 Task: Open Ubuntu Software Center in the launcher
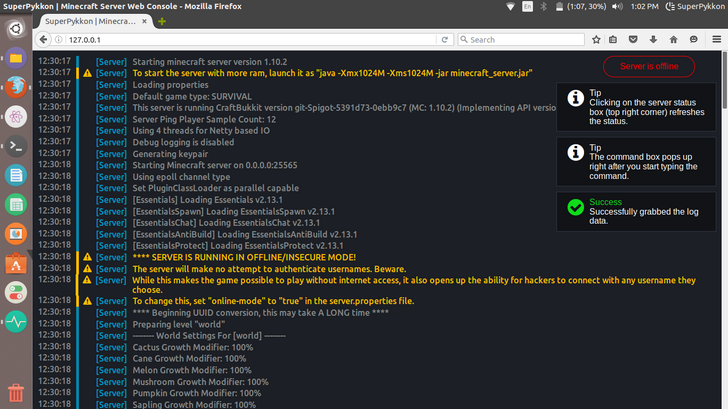(15, 263)
